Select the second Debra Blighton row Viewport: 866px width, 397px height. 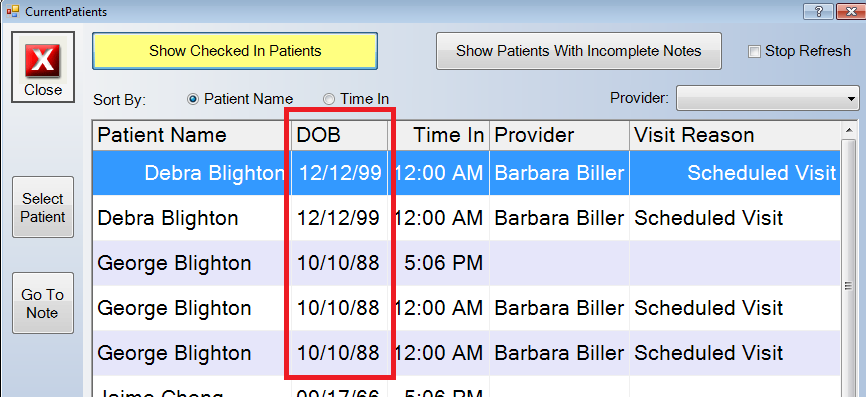[466, 218]
